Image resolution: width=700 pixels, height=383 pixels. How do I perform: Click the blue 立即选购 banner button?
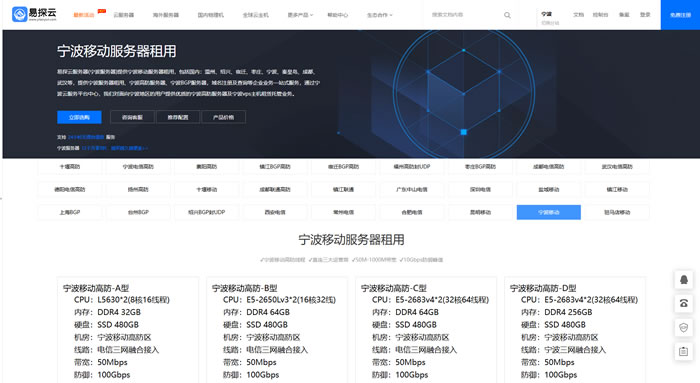79,117
